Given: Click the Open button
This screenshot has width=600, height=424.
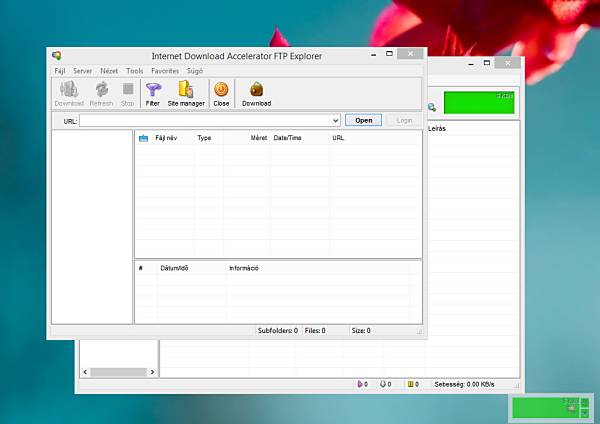Looking at the screenshot, I should [363, 120].
